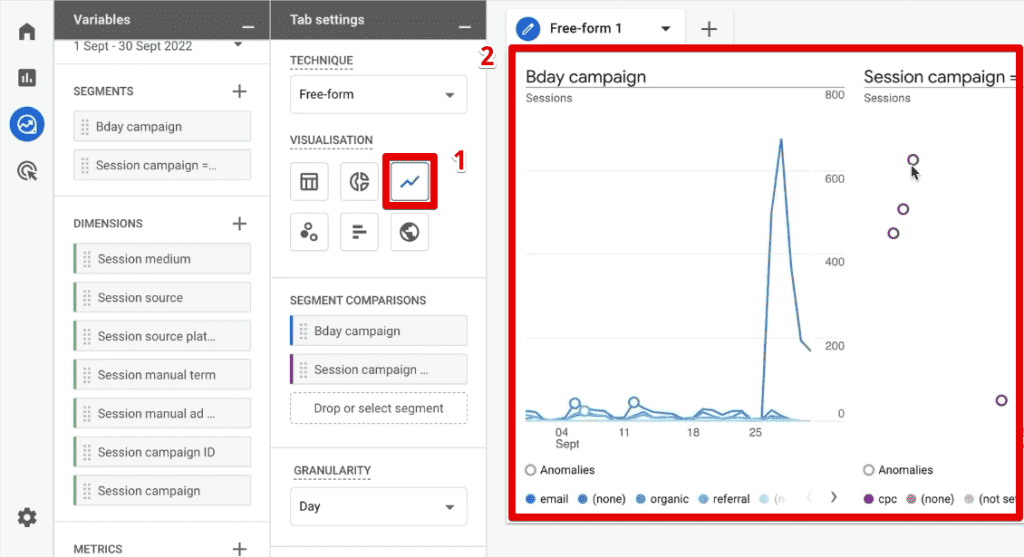Open the Granularity Day dropdown
The image size is (1024, 557).
[378, 506]
